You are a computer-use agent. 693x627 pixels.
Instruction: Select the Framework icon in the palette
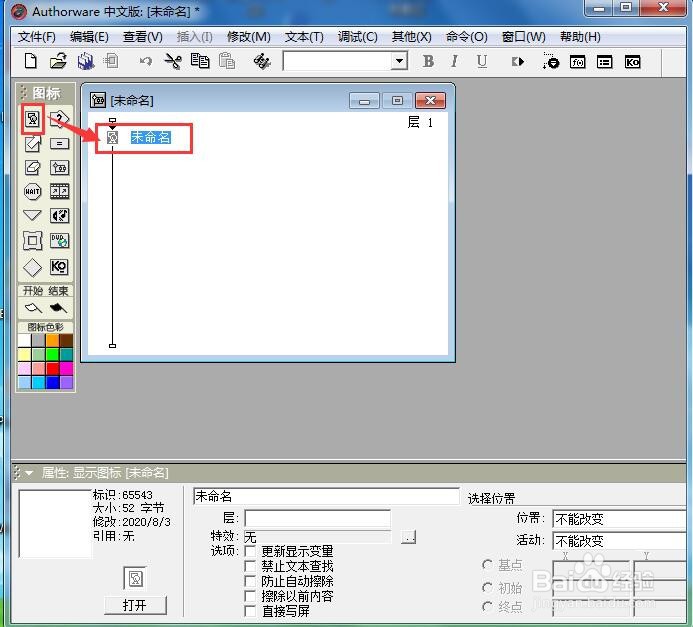pyautogui.click(x=33, y=241)
